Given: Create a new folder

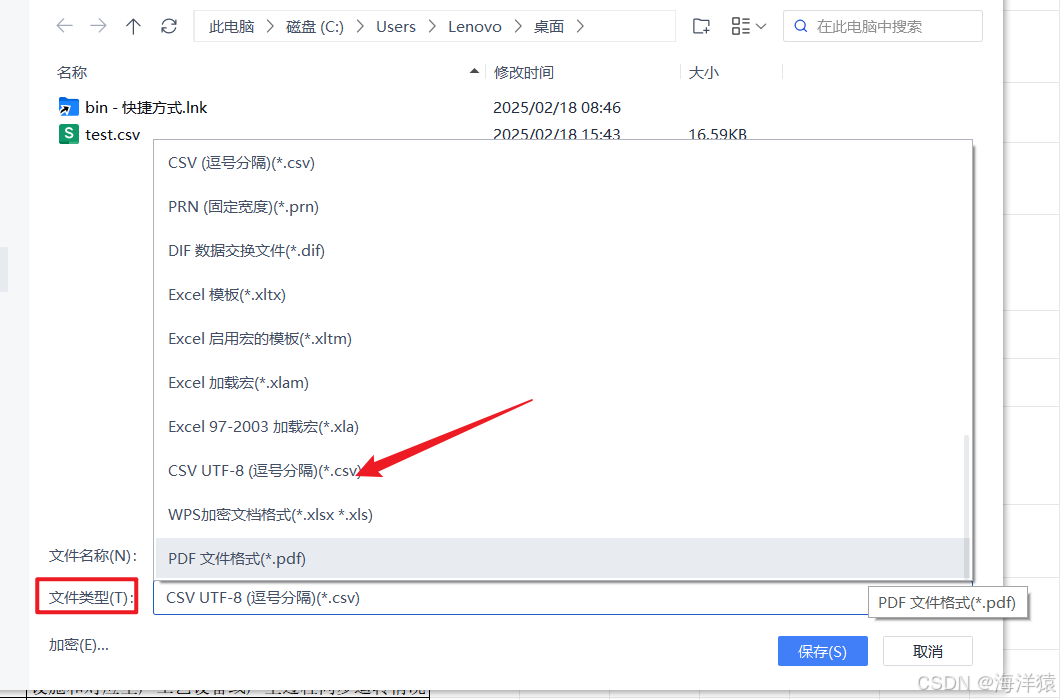Looking at the screenshot, I should tap(701, 25).
